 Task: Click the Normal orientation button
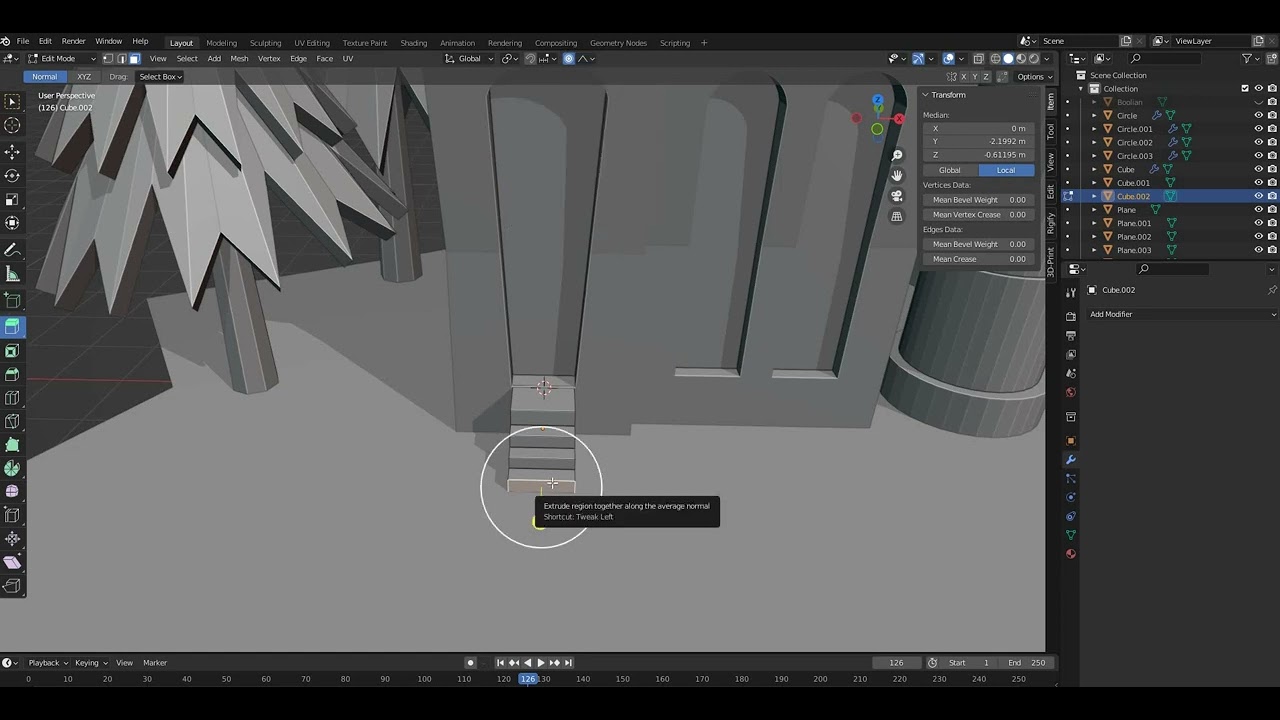click(44, 76)
